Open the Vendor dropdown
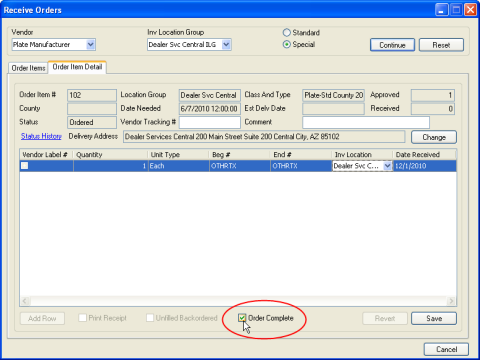The image size is (480, 360). [90, 44]
